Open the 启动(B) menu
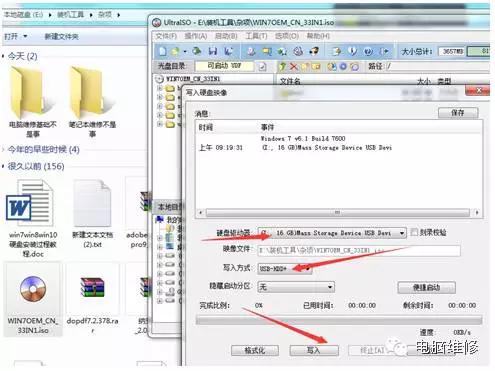 point(226,36)
